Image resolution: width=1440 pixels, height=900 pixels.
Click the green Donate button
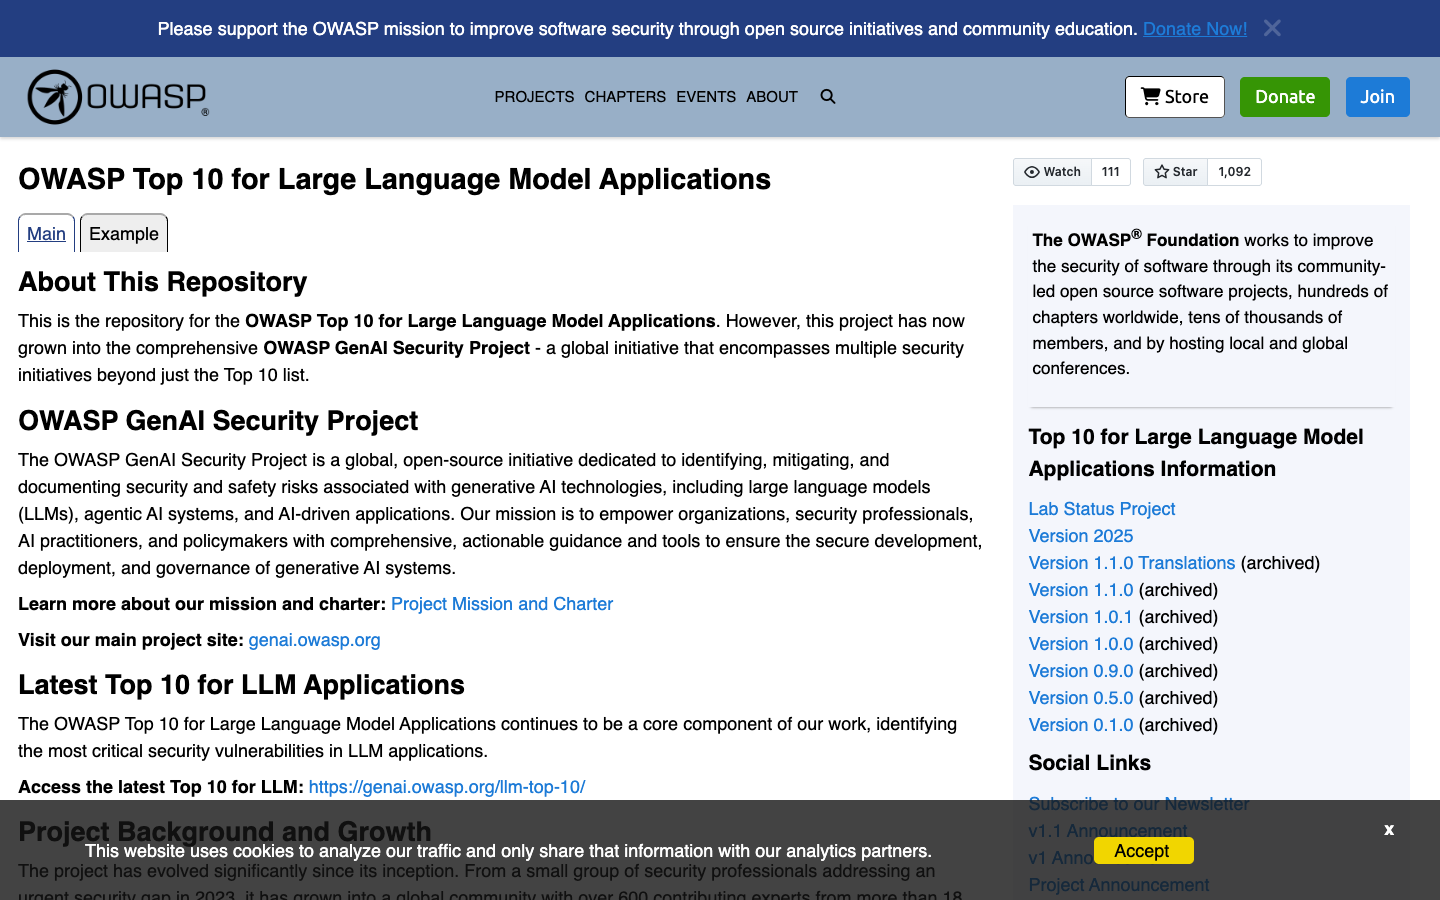click(x=1284, y=96)
